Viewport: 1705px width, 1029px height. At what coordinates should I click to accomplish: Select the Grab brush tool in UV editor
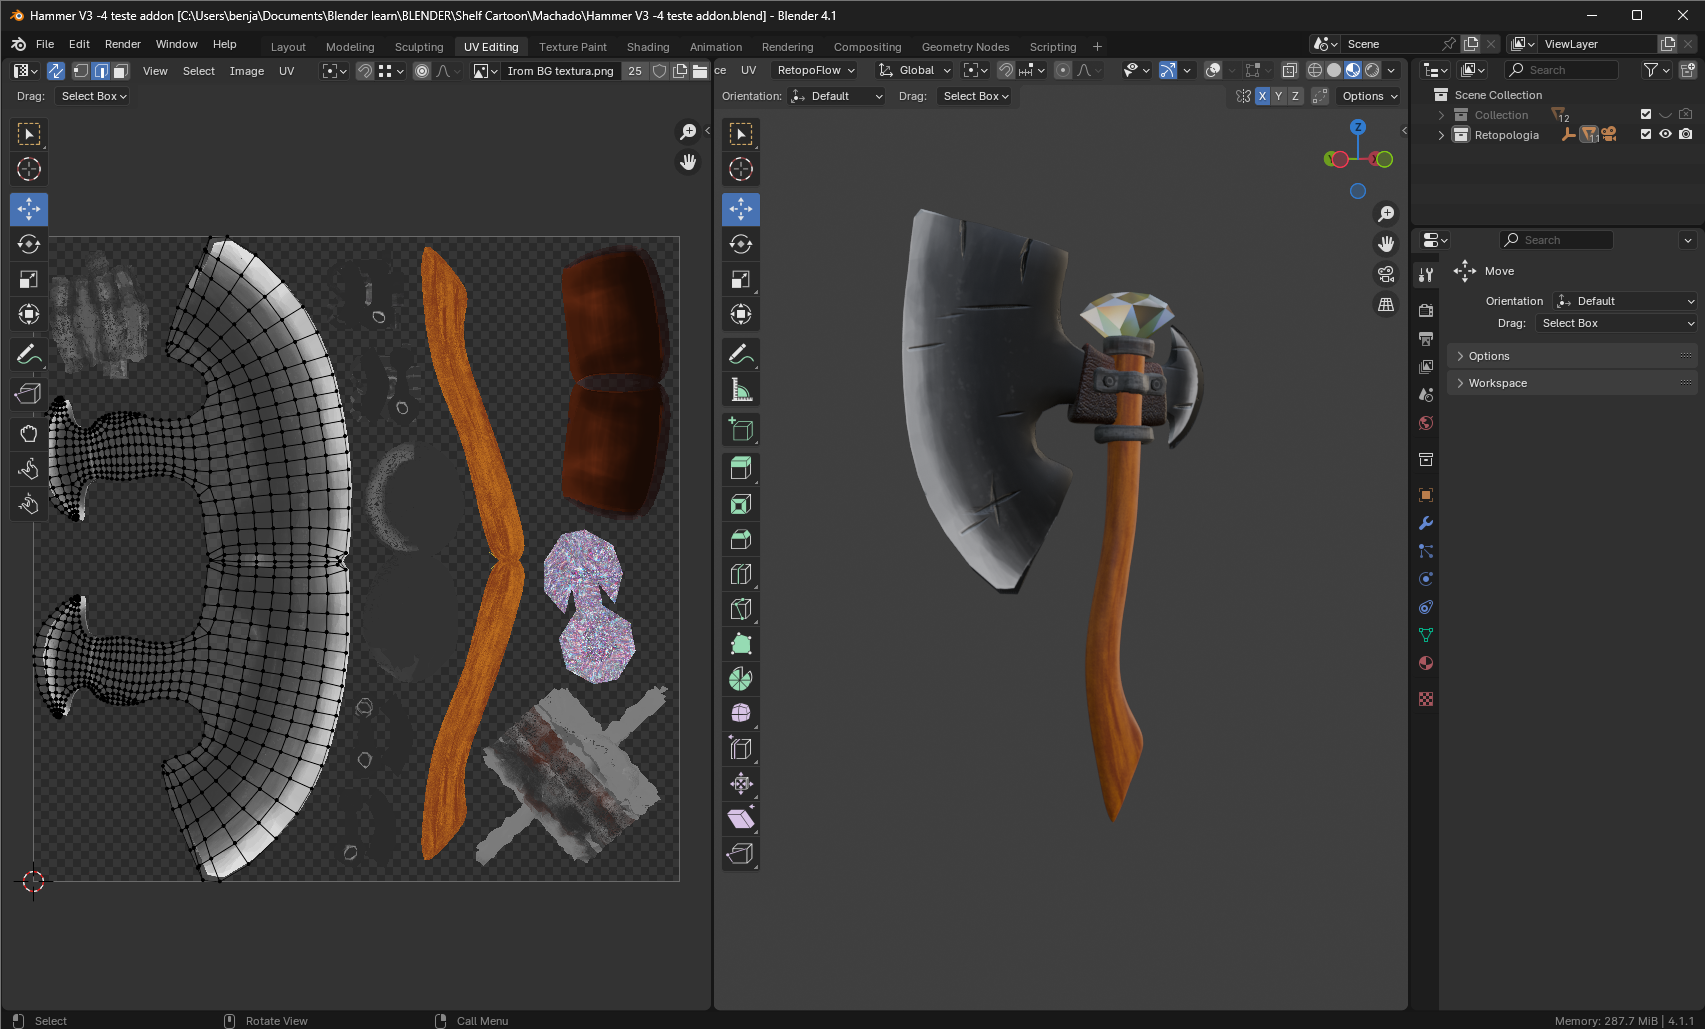29,433
